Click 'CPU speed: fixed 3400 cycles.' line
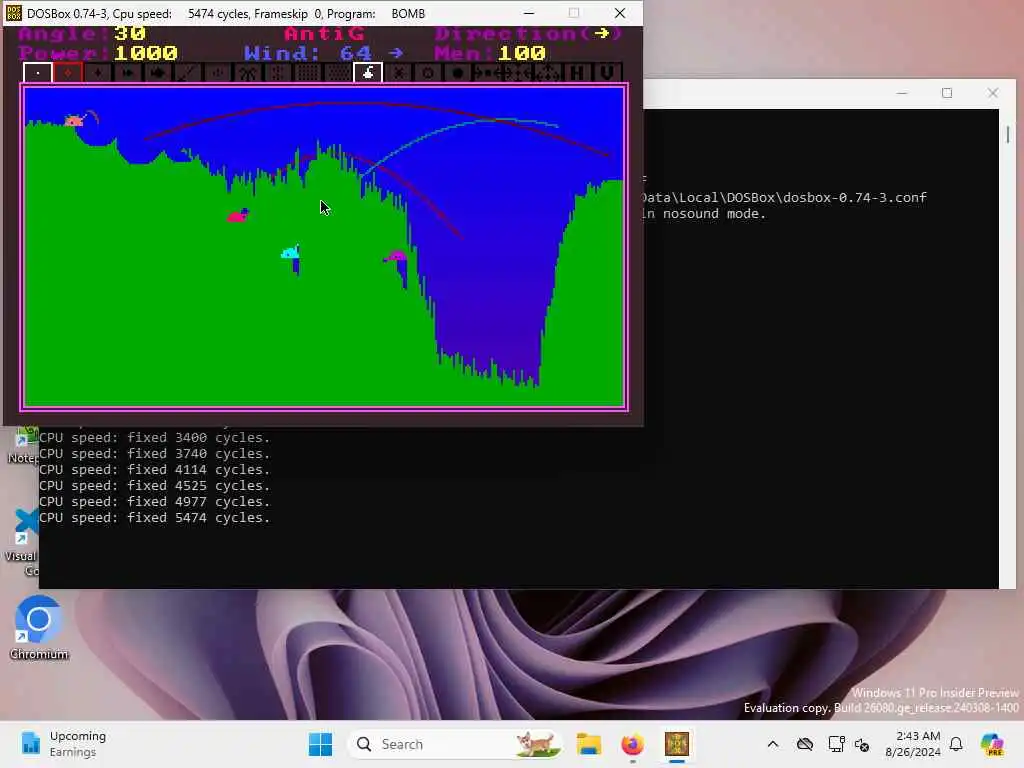This screenshot has height=768, width=1024. [154, 438]
